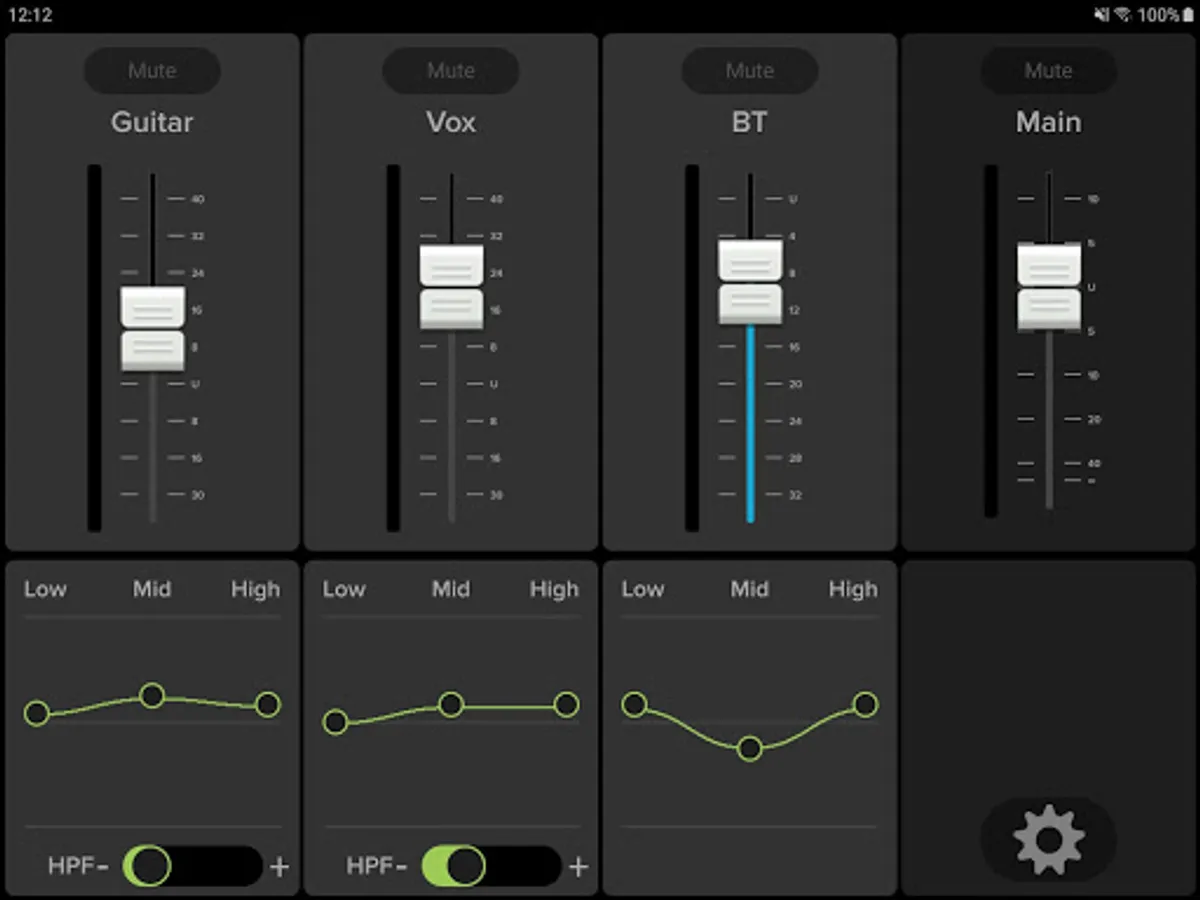Viewport: 1200px width, 900px height.
Task: Tap the Vox EQ High label
Action: click(x=555, y=590)
